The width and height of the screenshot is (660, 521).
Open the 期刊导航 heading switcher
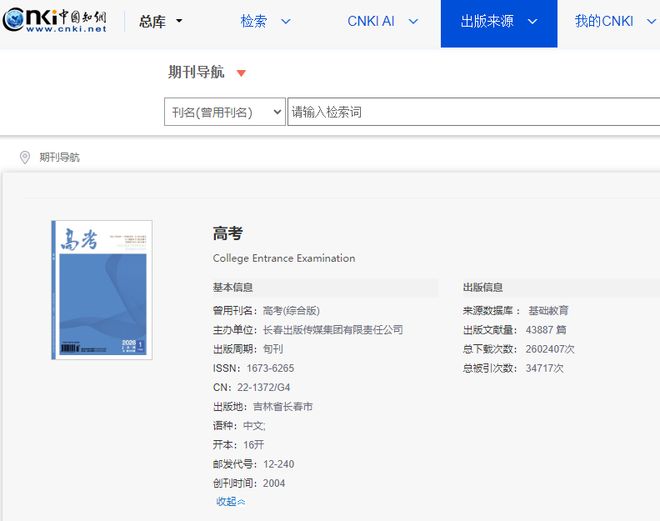pyautogui.click(x=196, y=72)
